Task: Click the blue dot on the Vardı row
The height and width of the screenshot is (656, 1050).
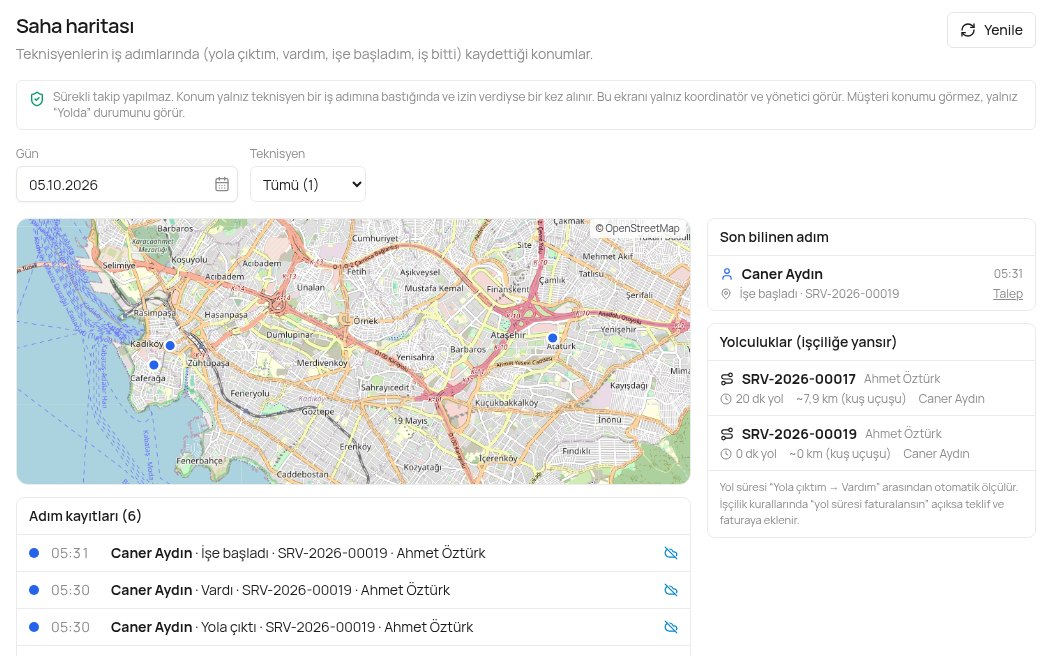Action: [34, 590]
